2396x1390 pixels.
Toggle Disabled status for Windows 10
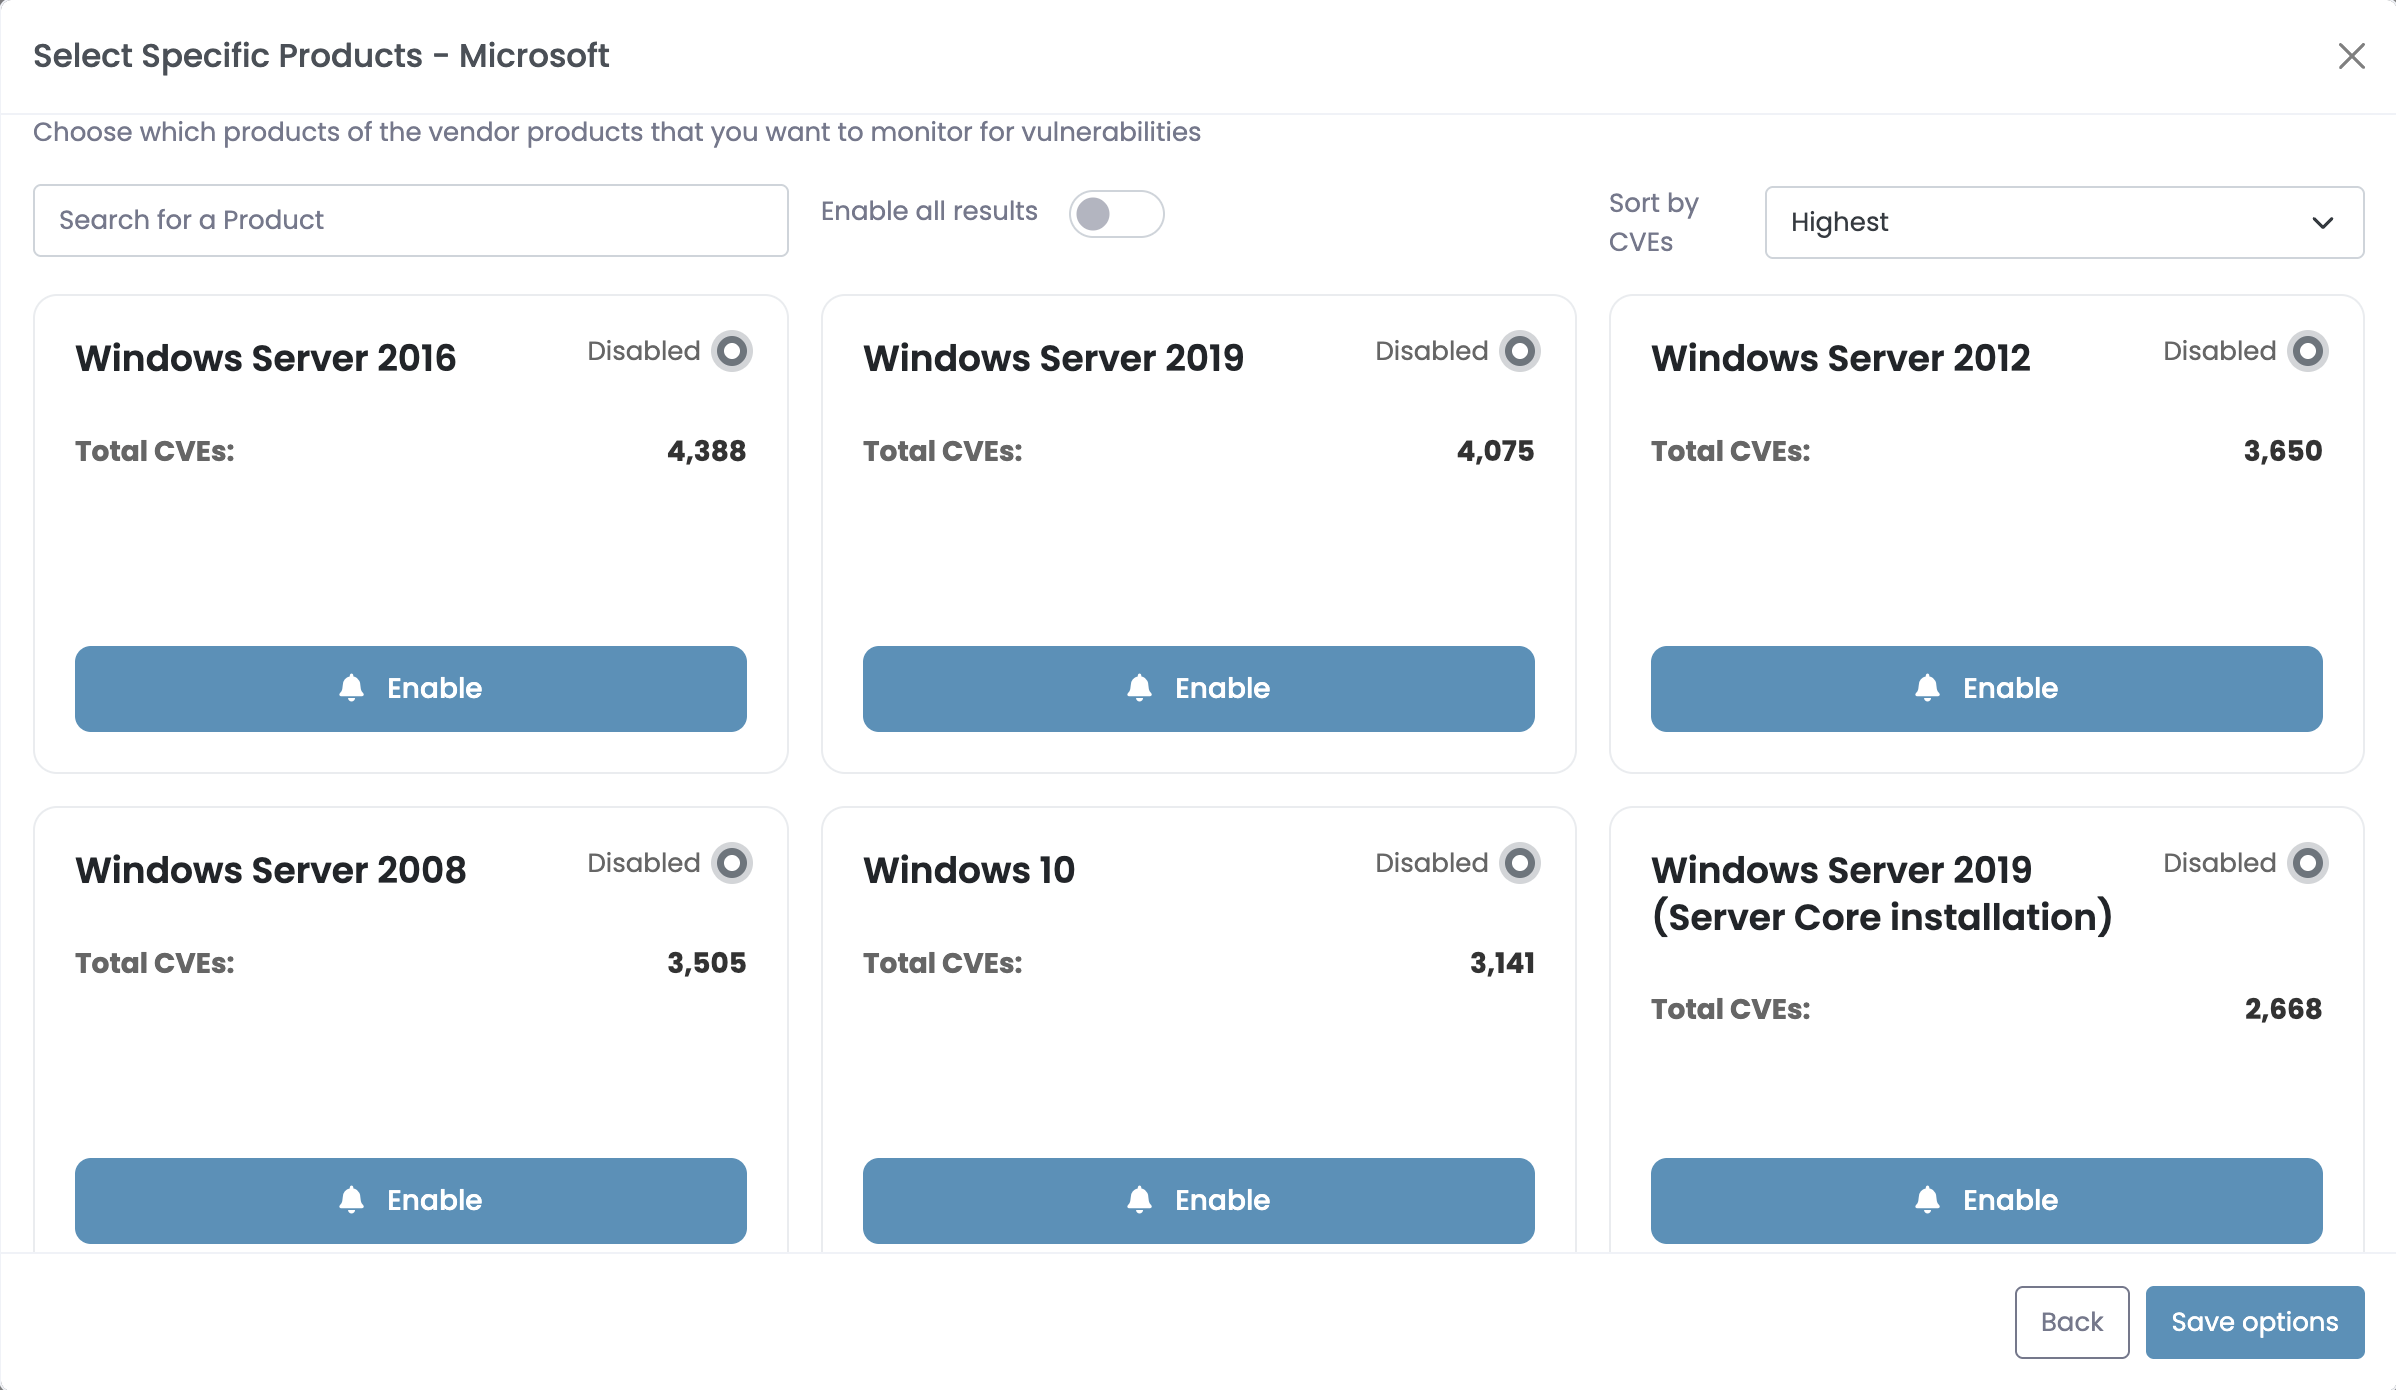tap(1520, 863)
